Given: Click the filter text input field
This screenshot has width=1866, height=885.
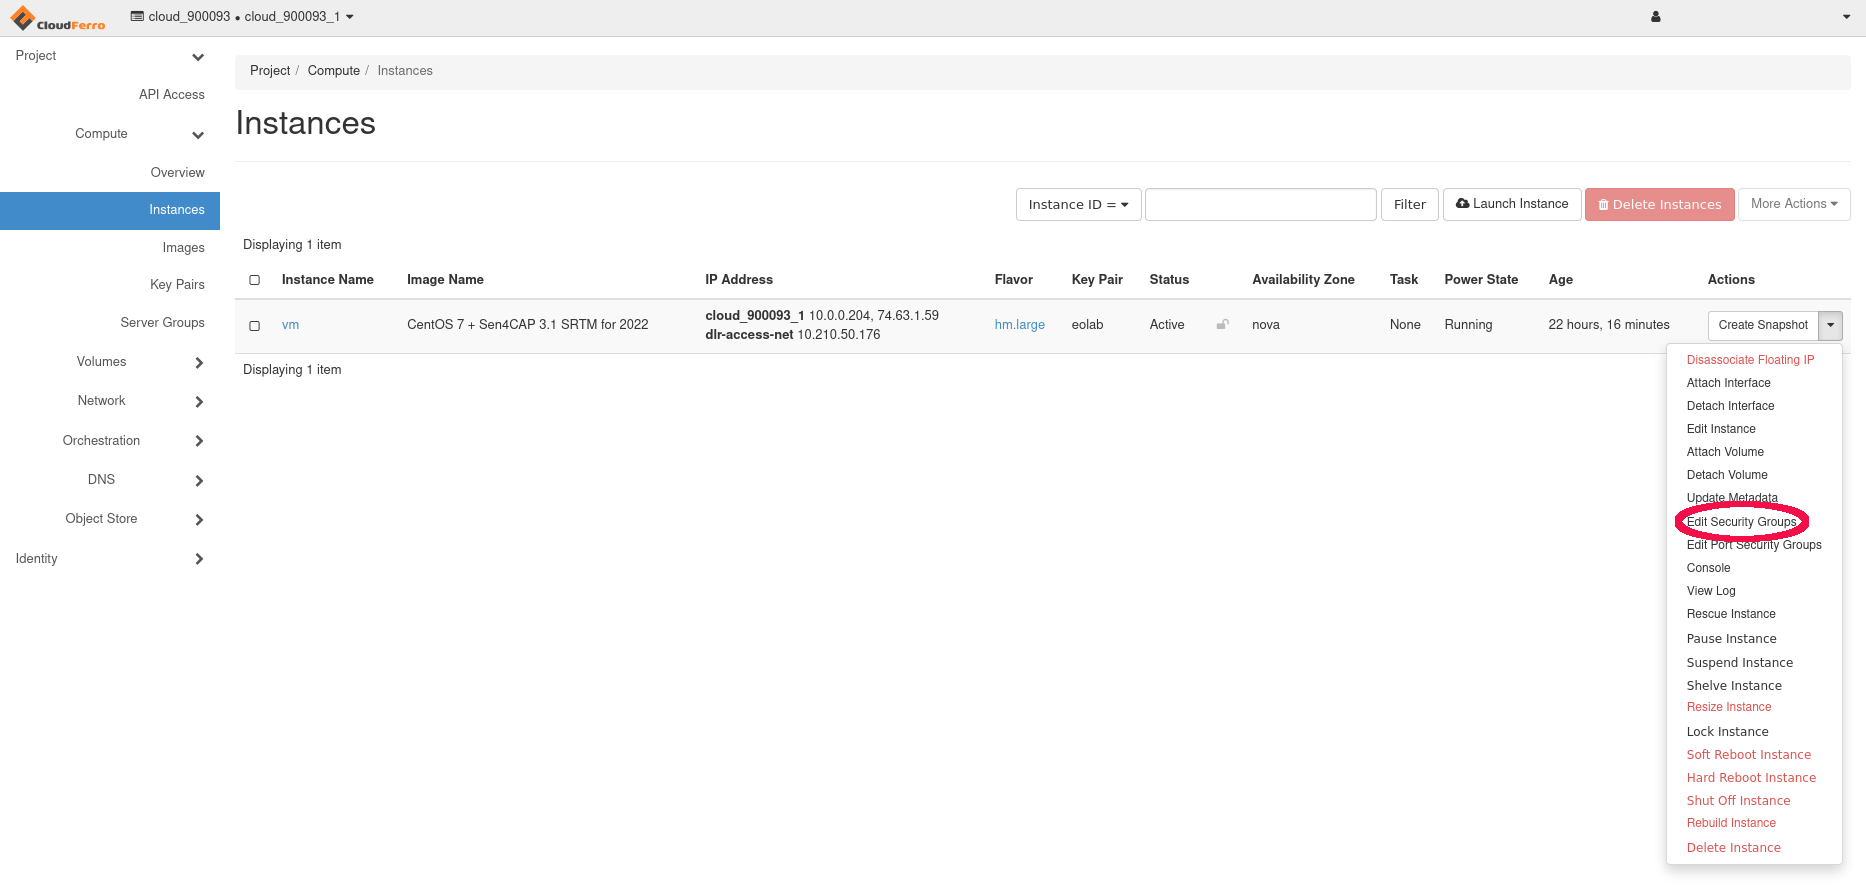Looking at the screenshot, I should [1260, 205].
